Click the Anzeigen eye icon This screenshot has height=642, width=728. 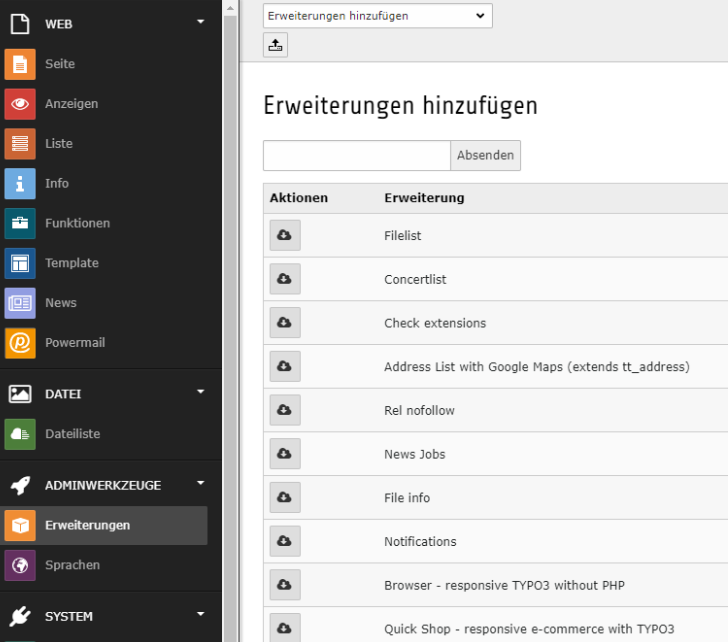[20, 104]
